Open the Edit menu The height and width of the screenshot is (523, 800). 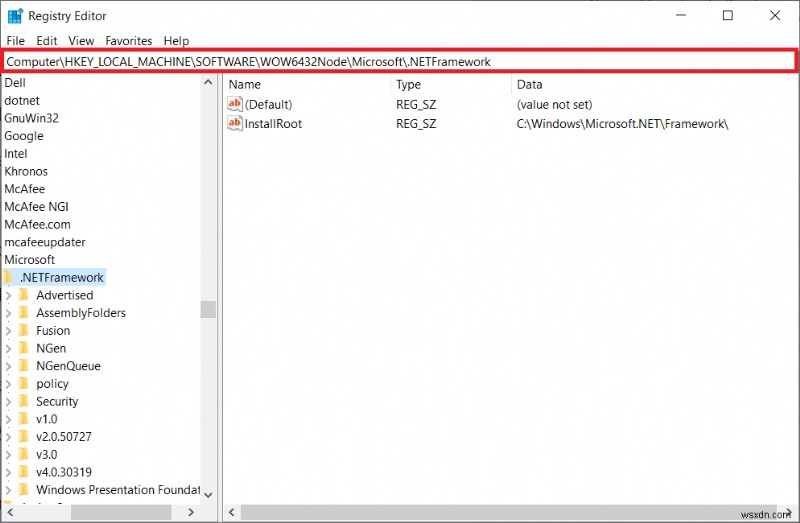pyautogui.click(x=46, y=41)
